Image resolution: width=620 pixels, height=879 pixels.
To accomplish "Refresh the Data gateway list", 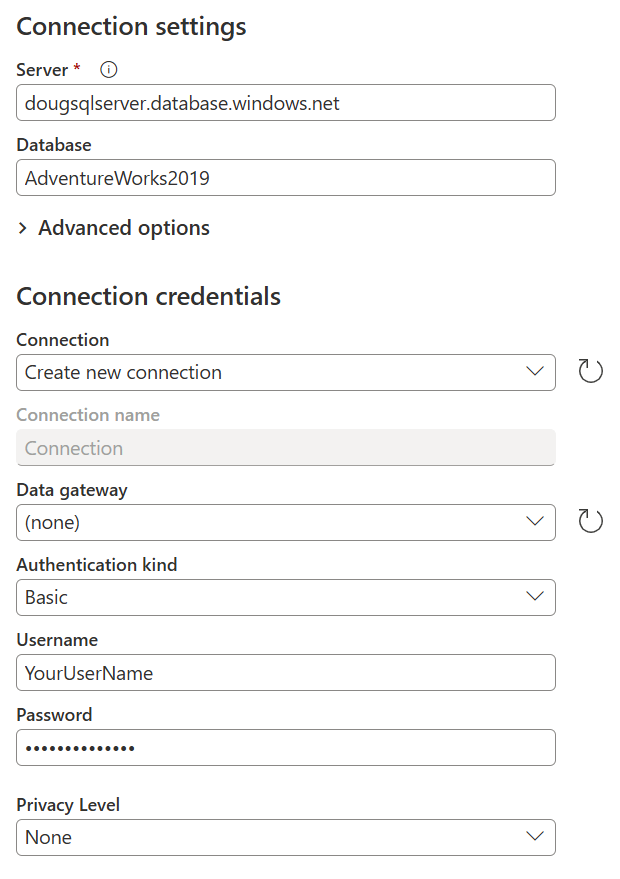I will pyautogui.click(x=590, y=520).
